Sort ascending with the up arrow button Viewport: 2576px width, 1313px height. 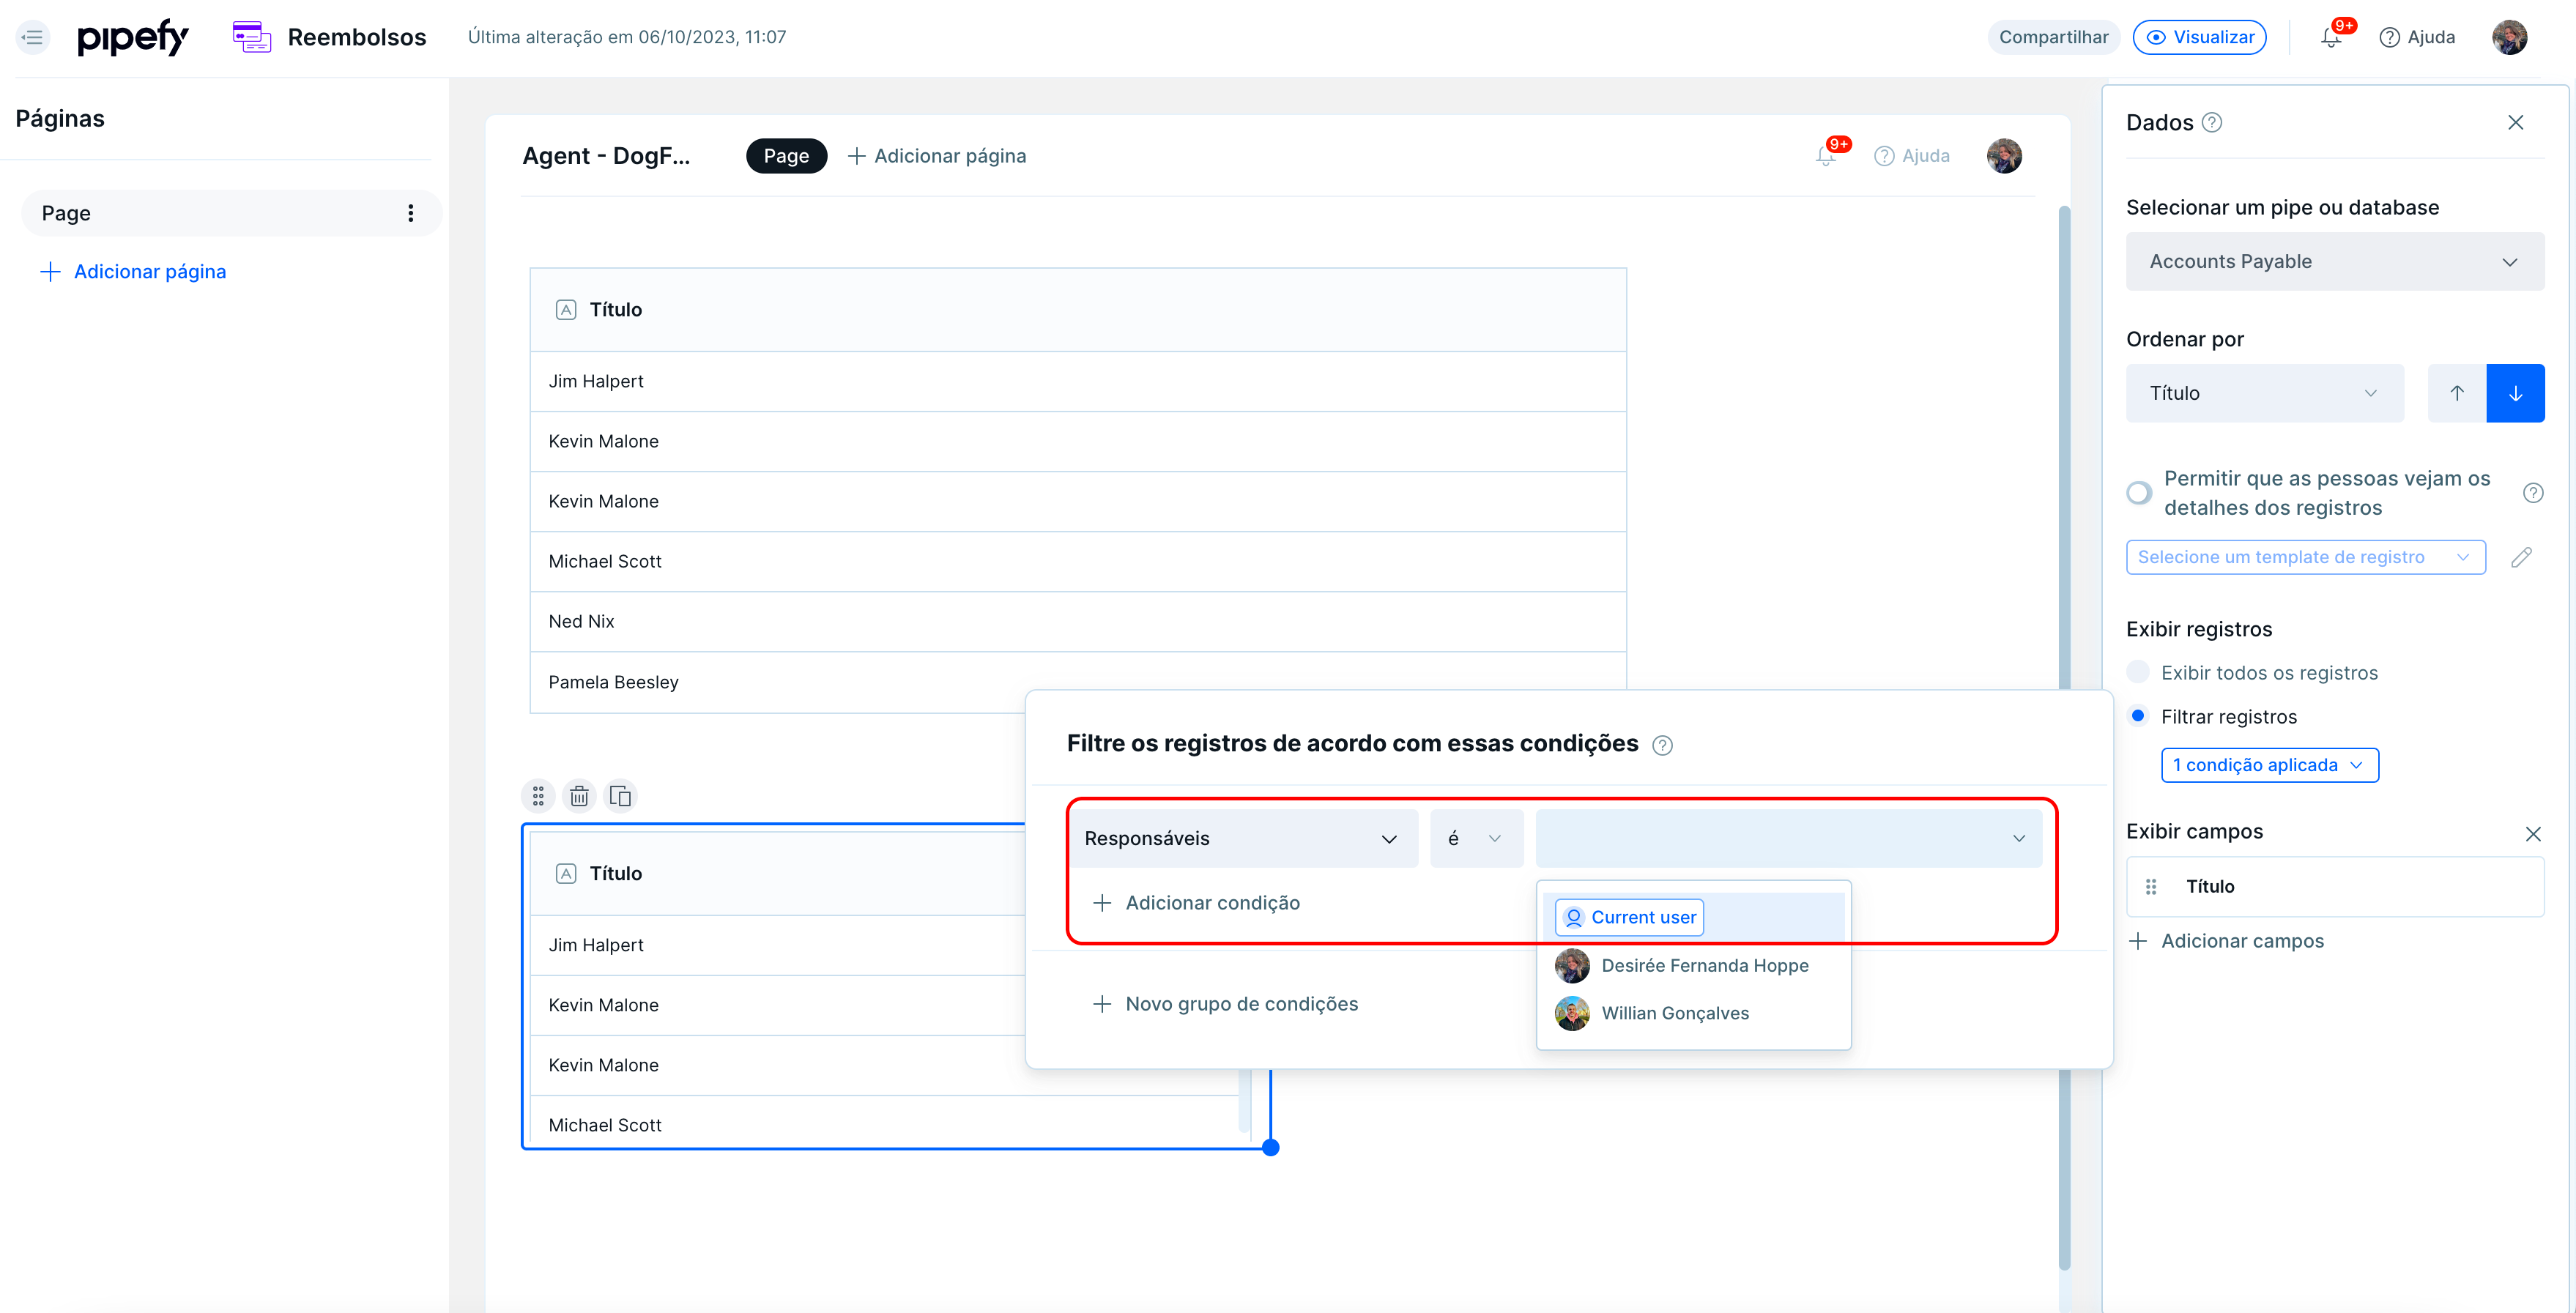click(2456, 393)
